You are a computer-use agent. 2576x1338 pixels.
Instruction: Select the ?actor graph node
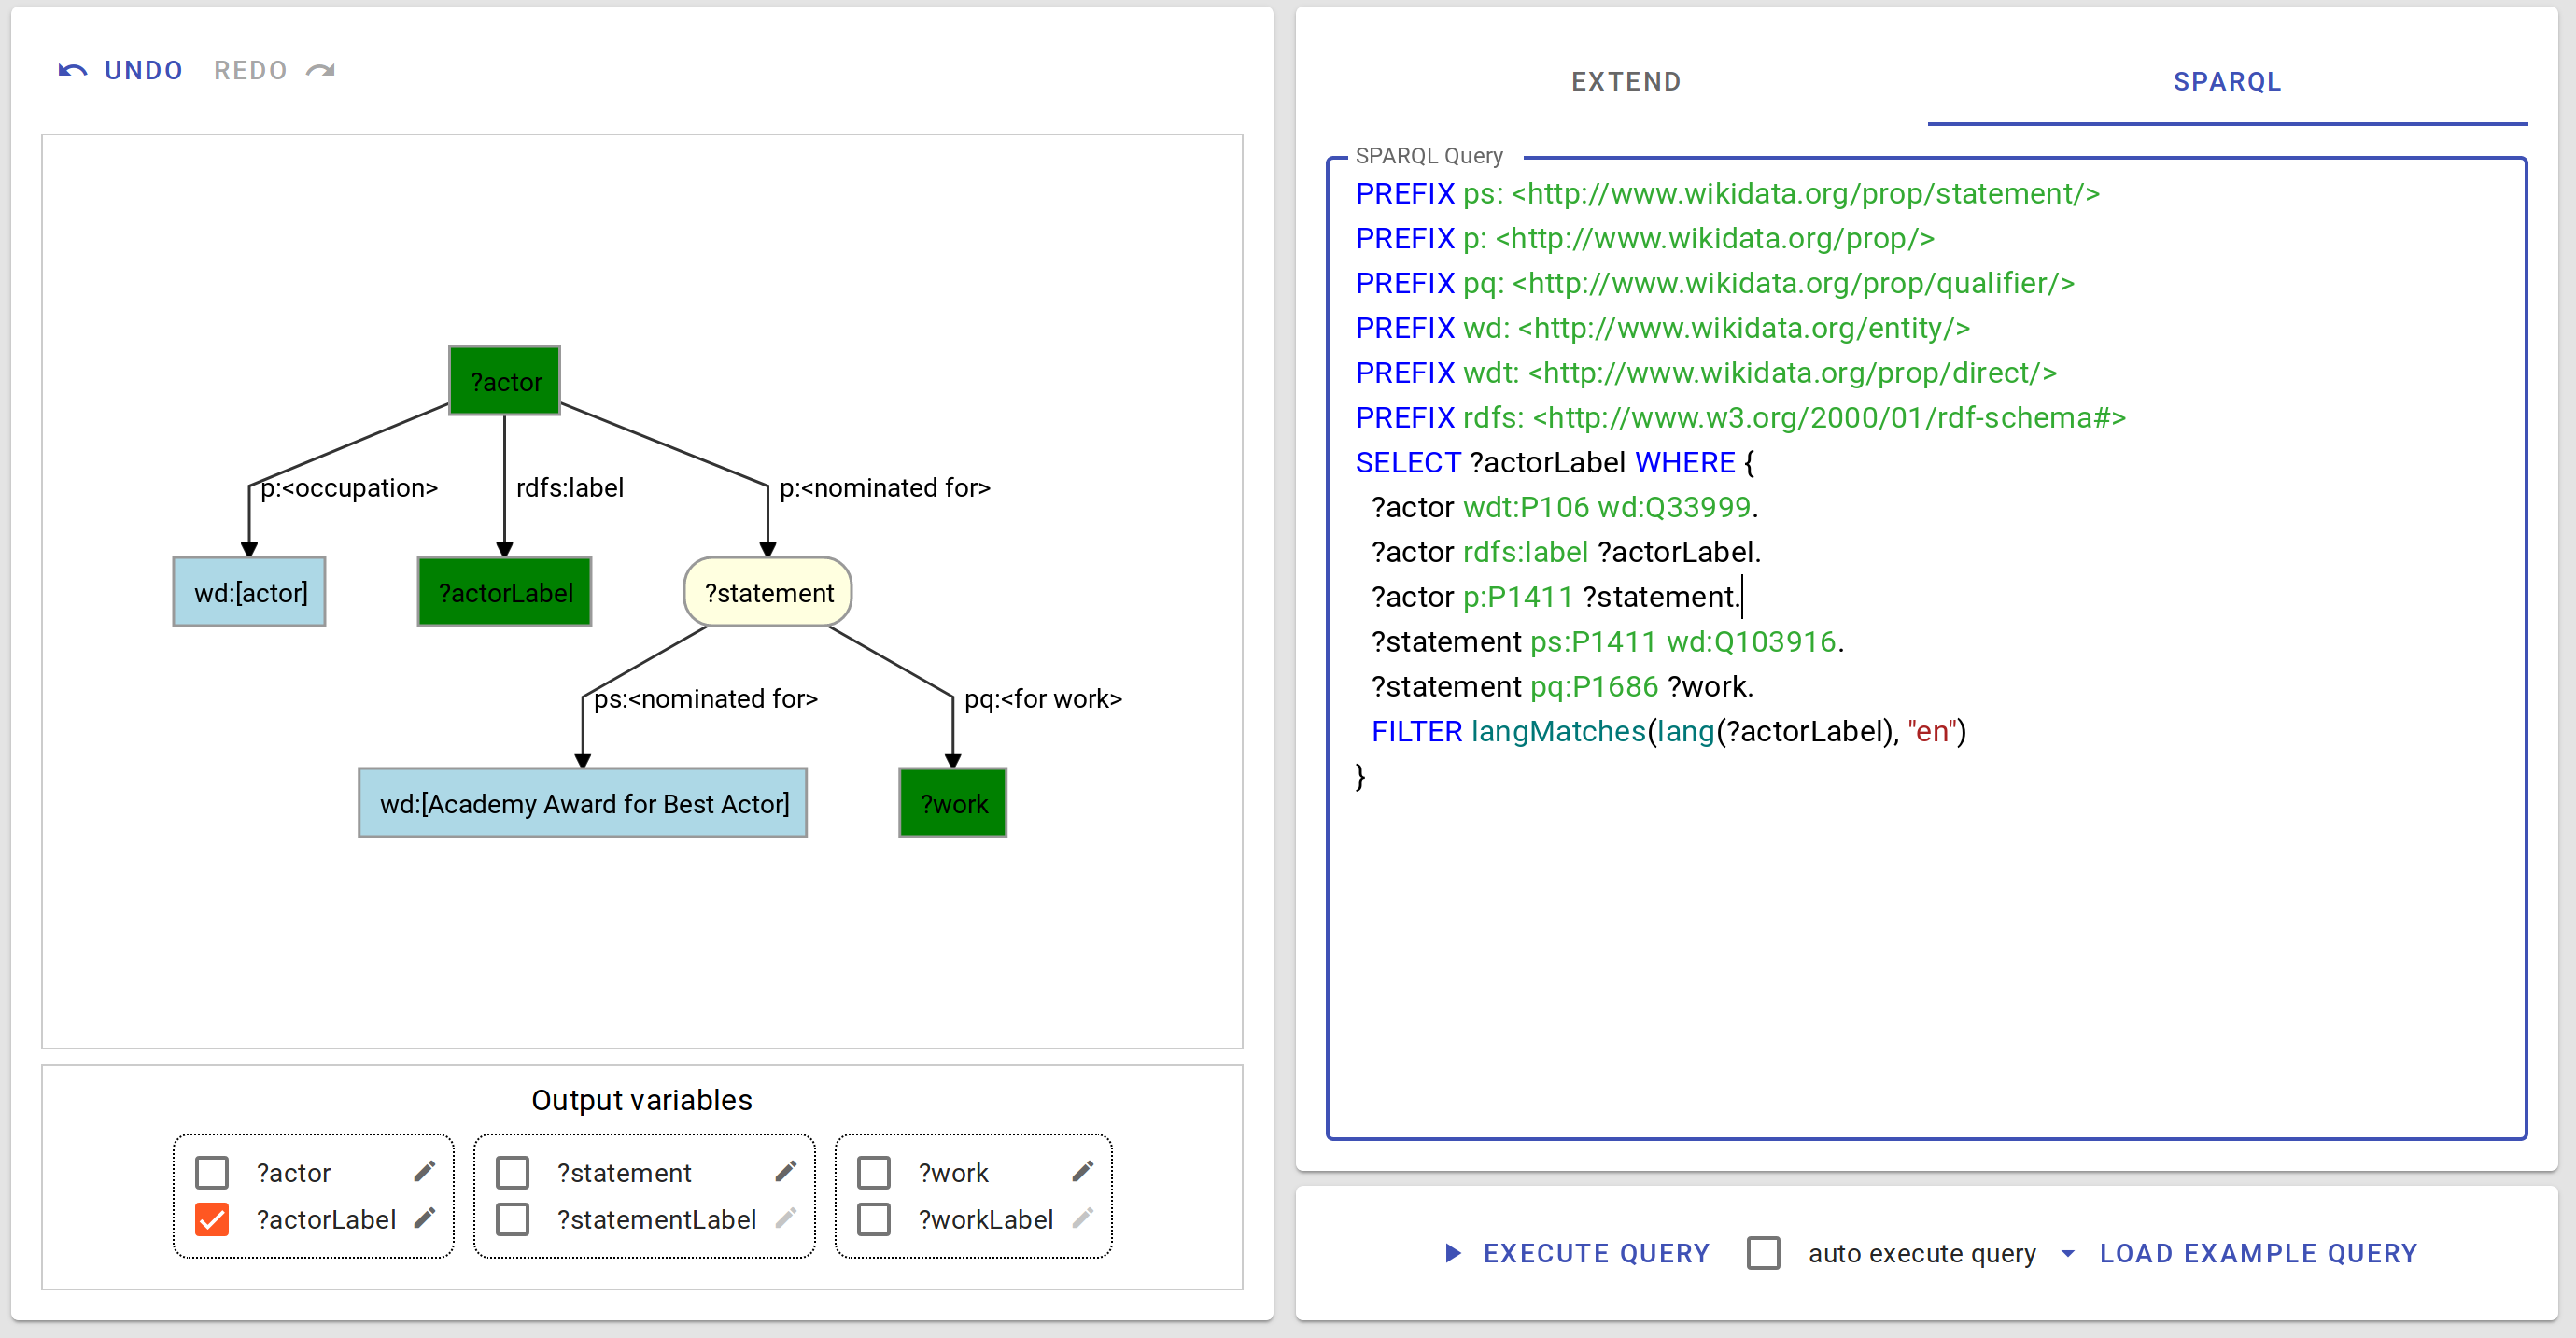tap(505, 381)
